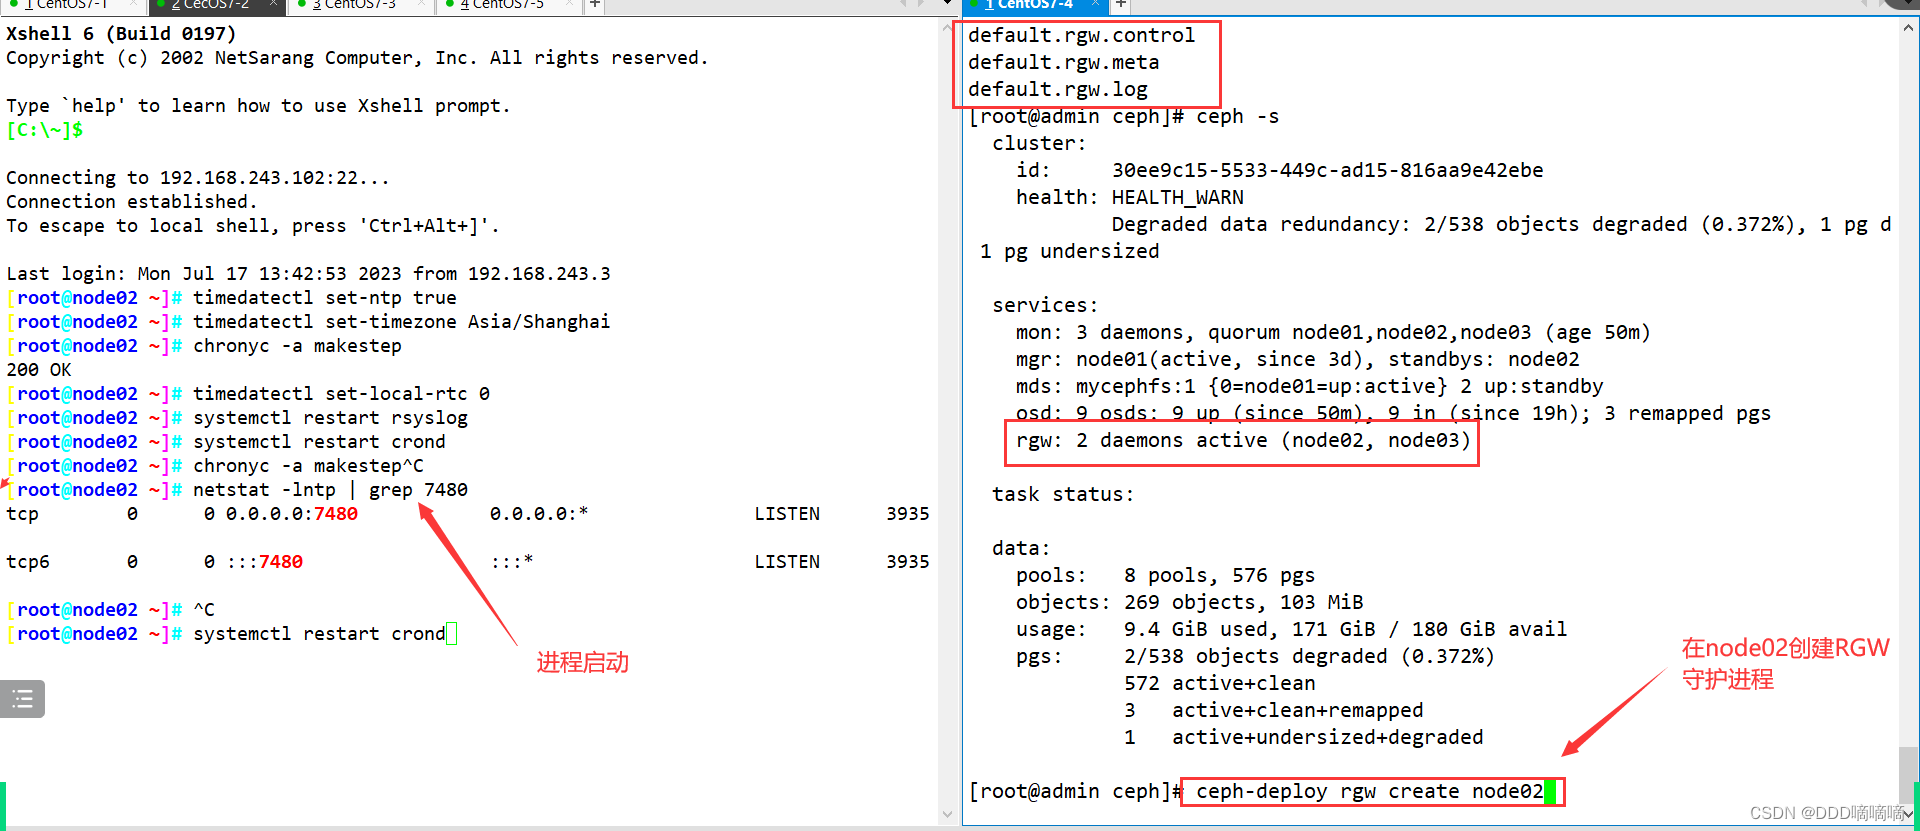Click the 'Xshell 6 (Build 0197)' header
1920x831 pixels.
pyautogui.click(x=121, y=33)
